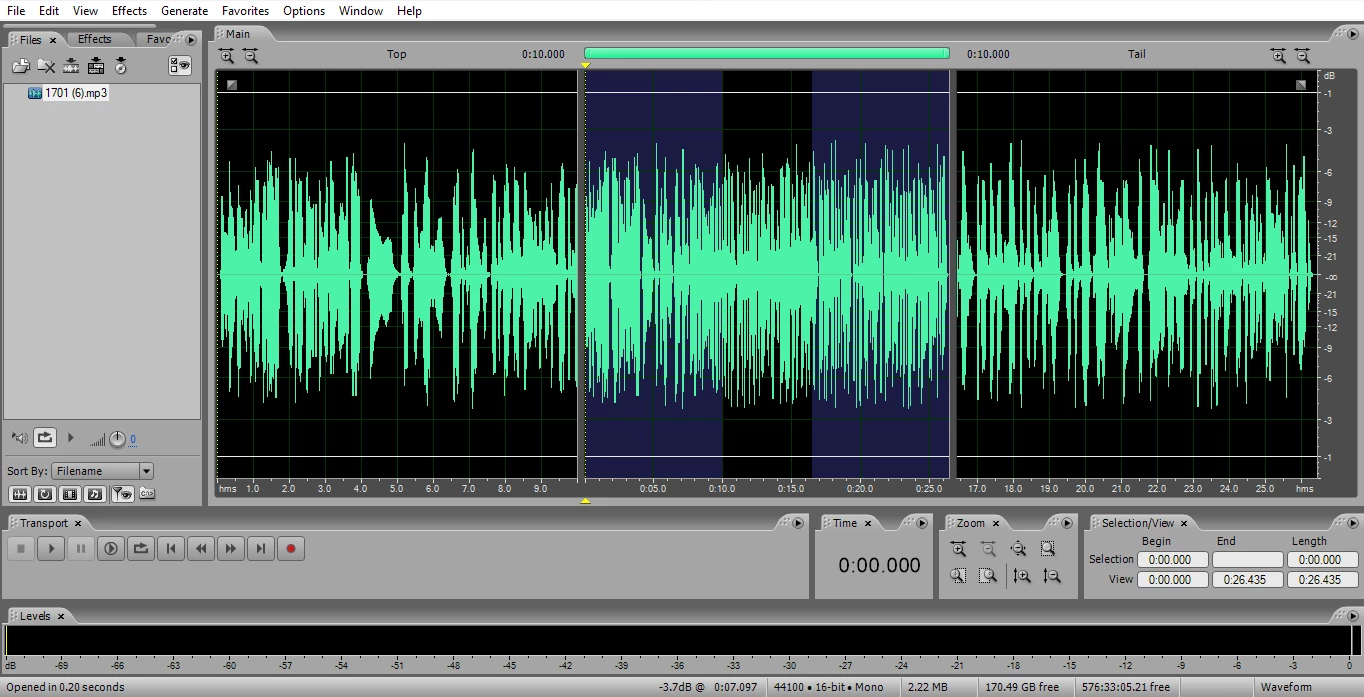1364x697 pixels.
Task: Open the Window menu
Action: tap(361, 11)
